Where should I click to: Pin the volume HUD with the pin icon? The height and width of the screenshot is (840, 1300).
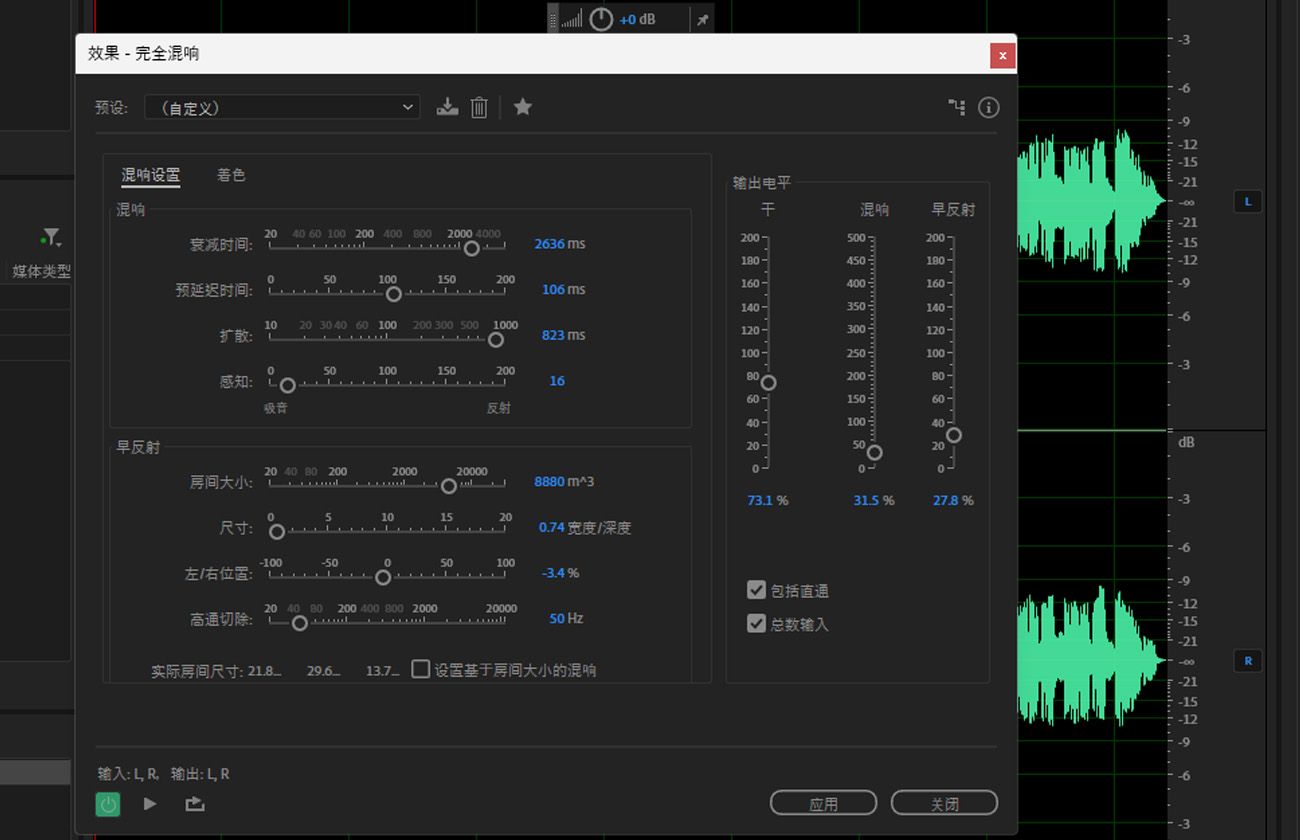click(703, 19)
